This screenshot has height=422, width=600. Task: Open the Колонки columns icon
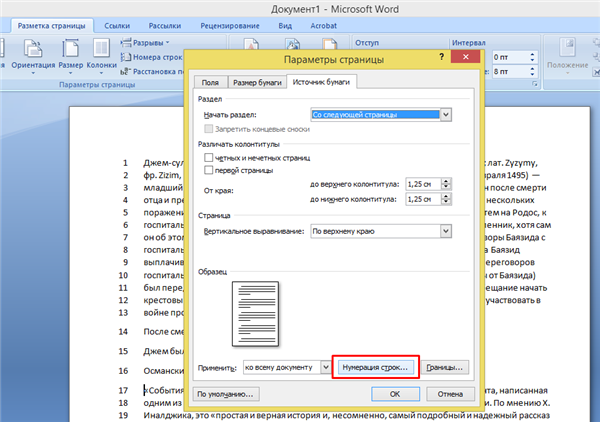click(101, 49)
